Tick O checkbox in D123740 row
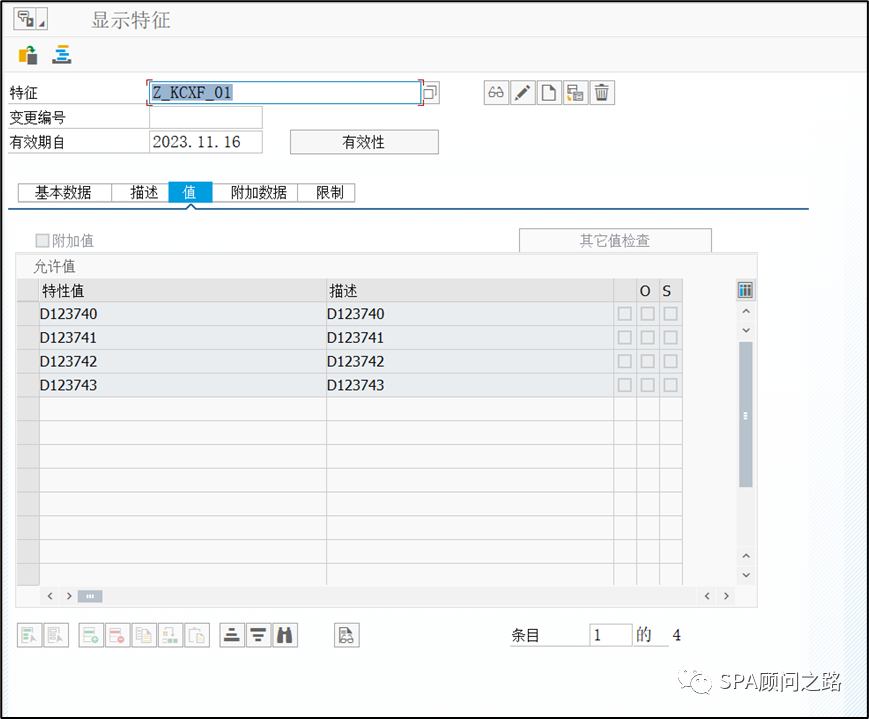 [x=647, y=314]
